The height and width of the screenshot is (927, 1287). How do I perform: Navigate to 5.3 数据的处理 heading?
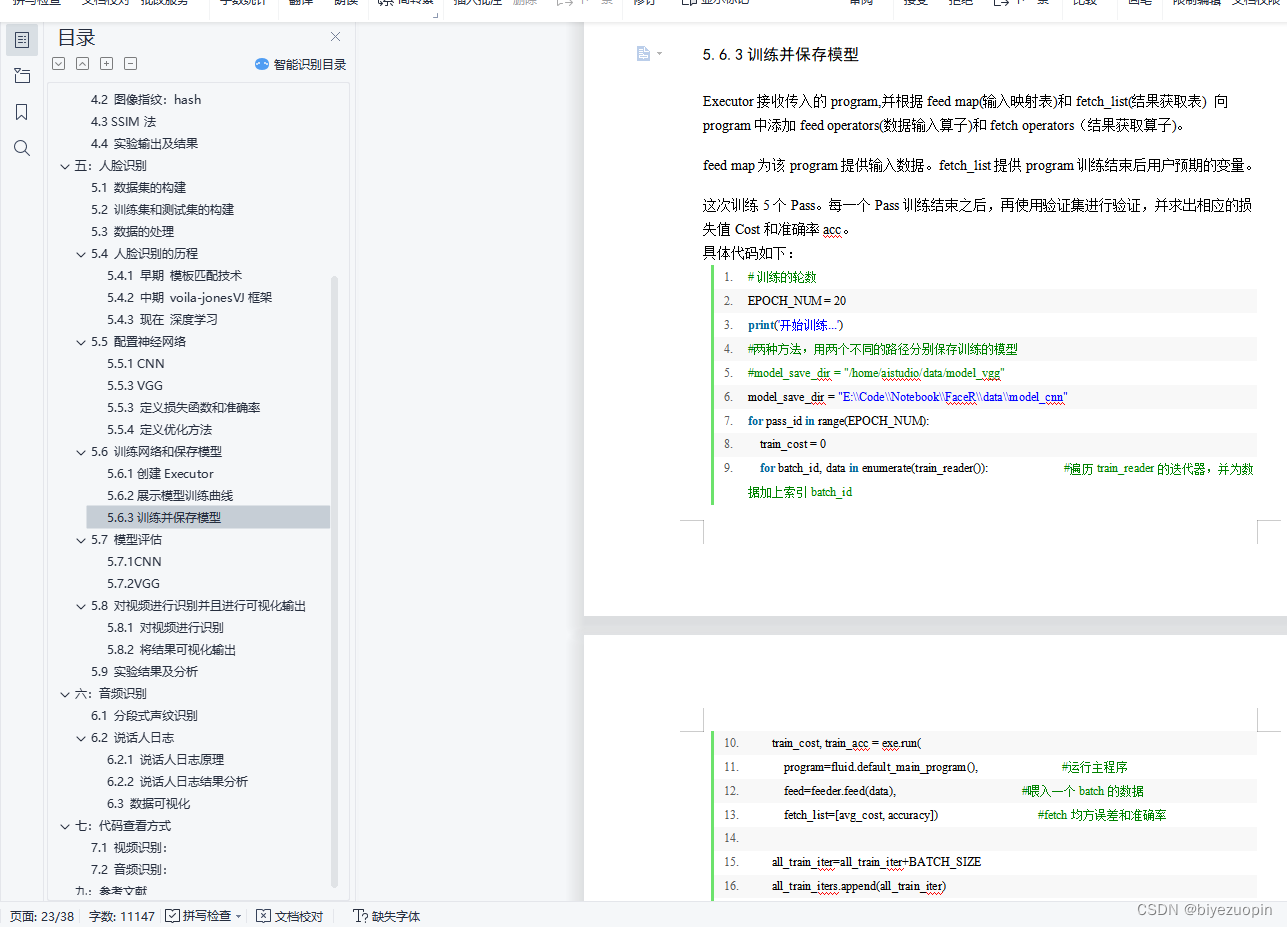click(132, 232)
